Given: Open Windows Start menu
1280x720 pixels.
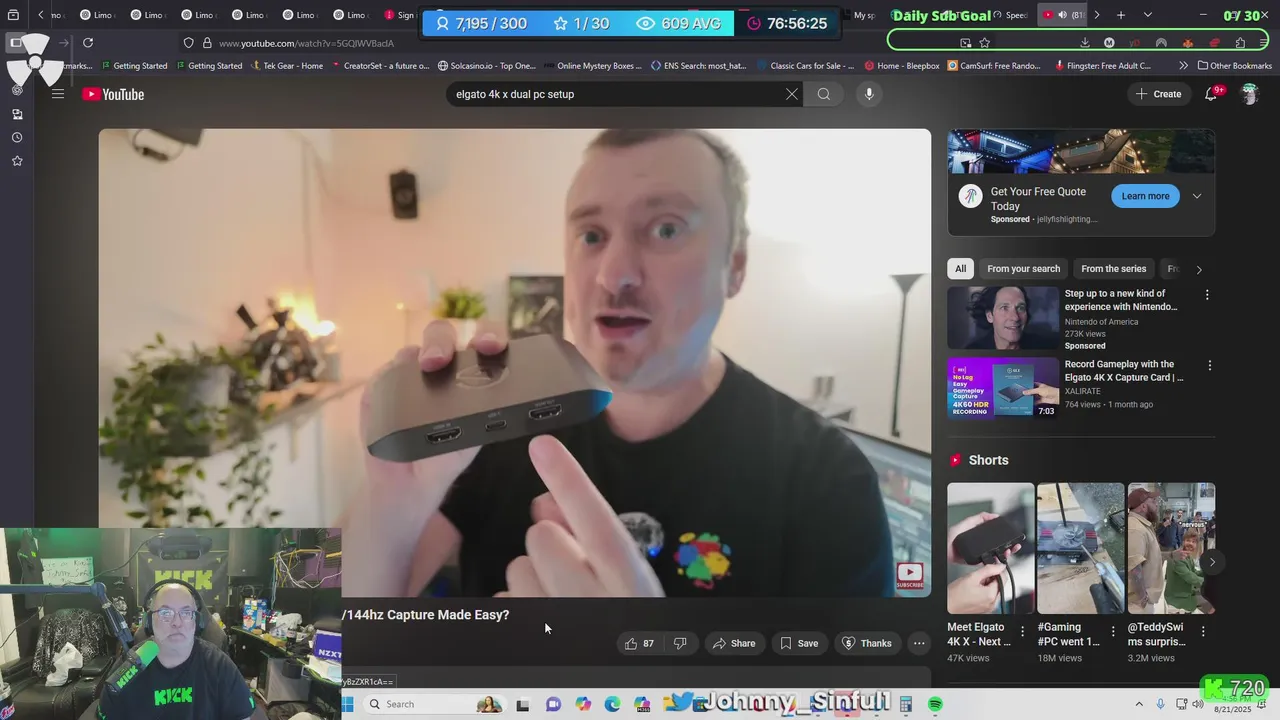Looking at the screenshot, I should (x=347, y=704).
